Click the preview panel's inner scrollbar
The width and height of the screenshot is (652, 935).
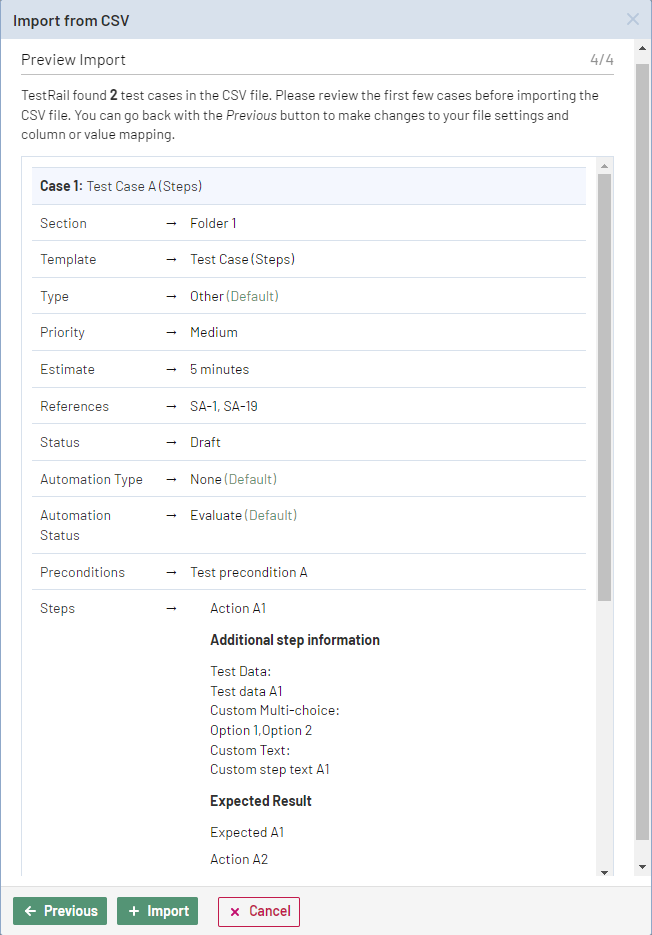pyautogui.click(x=606, y=400)
